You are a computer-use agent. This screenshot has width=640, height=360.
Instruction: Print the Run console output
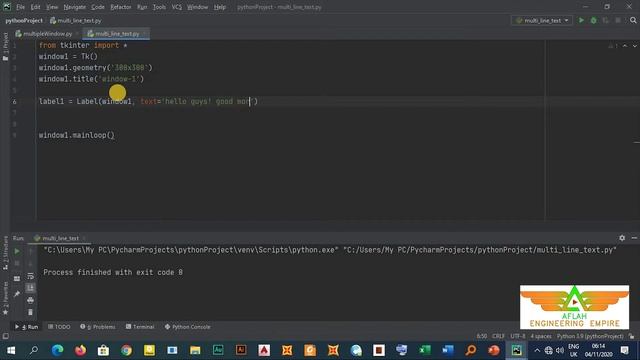click(31, 300)
